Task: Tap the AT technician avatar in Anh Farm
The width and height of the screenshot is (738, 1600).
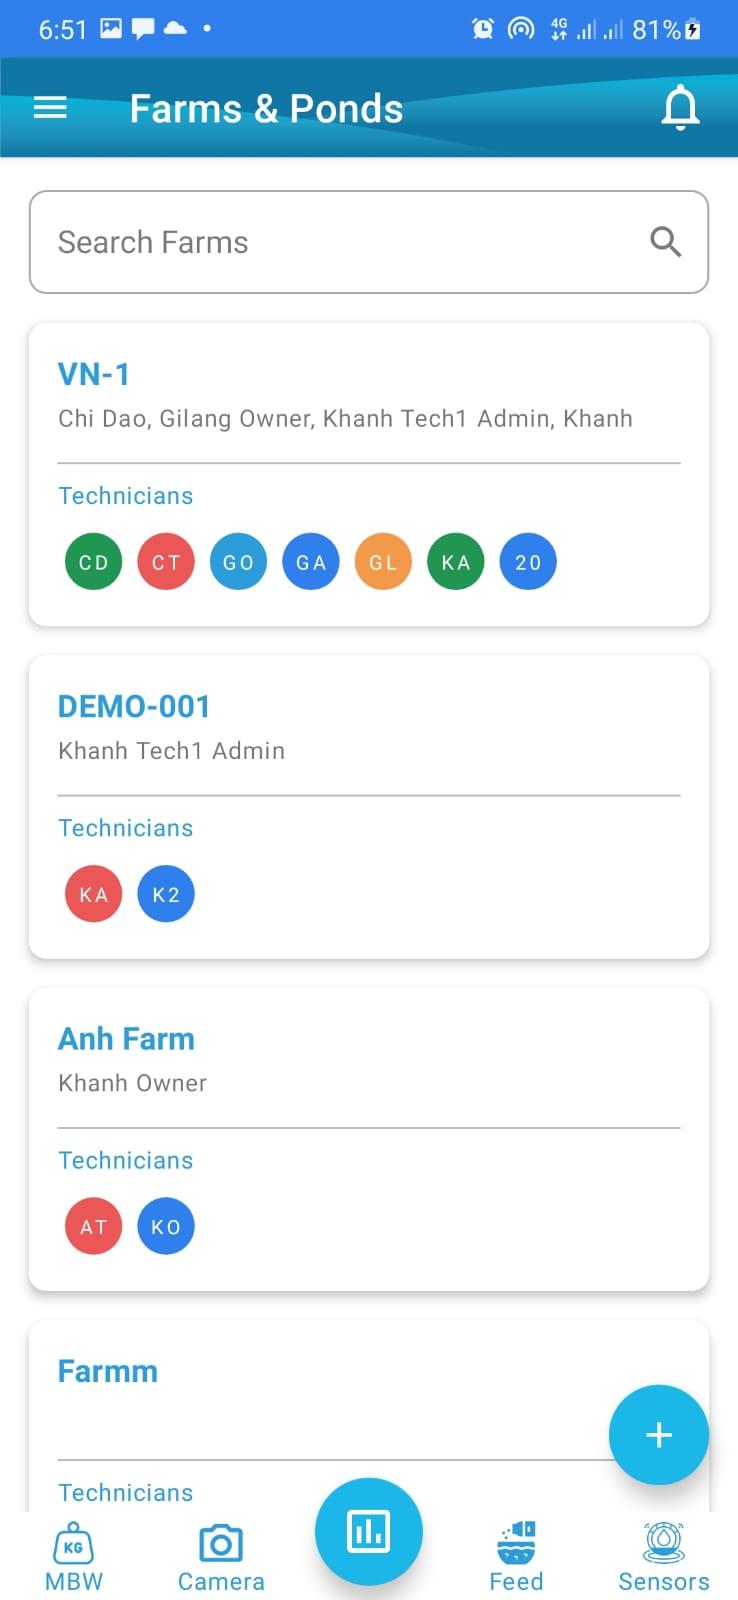Action: [x=93, y=1226]
